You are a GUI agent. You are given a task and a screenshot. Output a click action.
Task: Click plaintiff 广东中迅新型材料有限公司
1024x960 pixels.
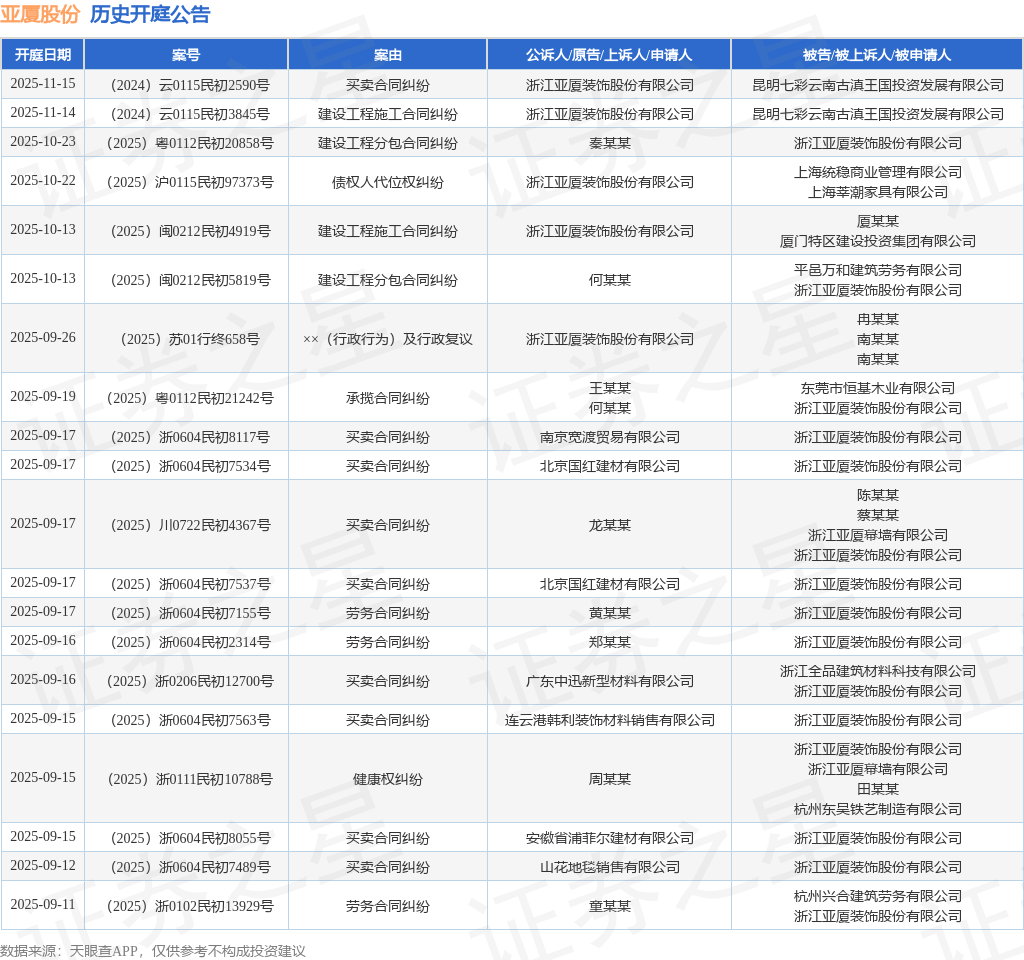[x=609, y=680]
